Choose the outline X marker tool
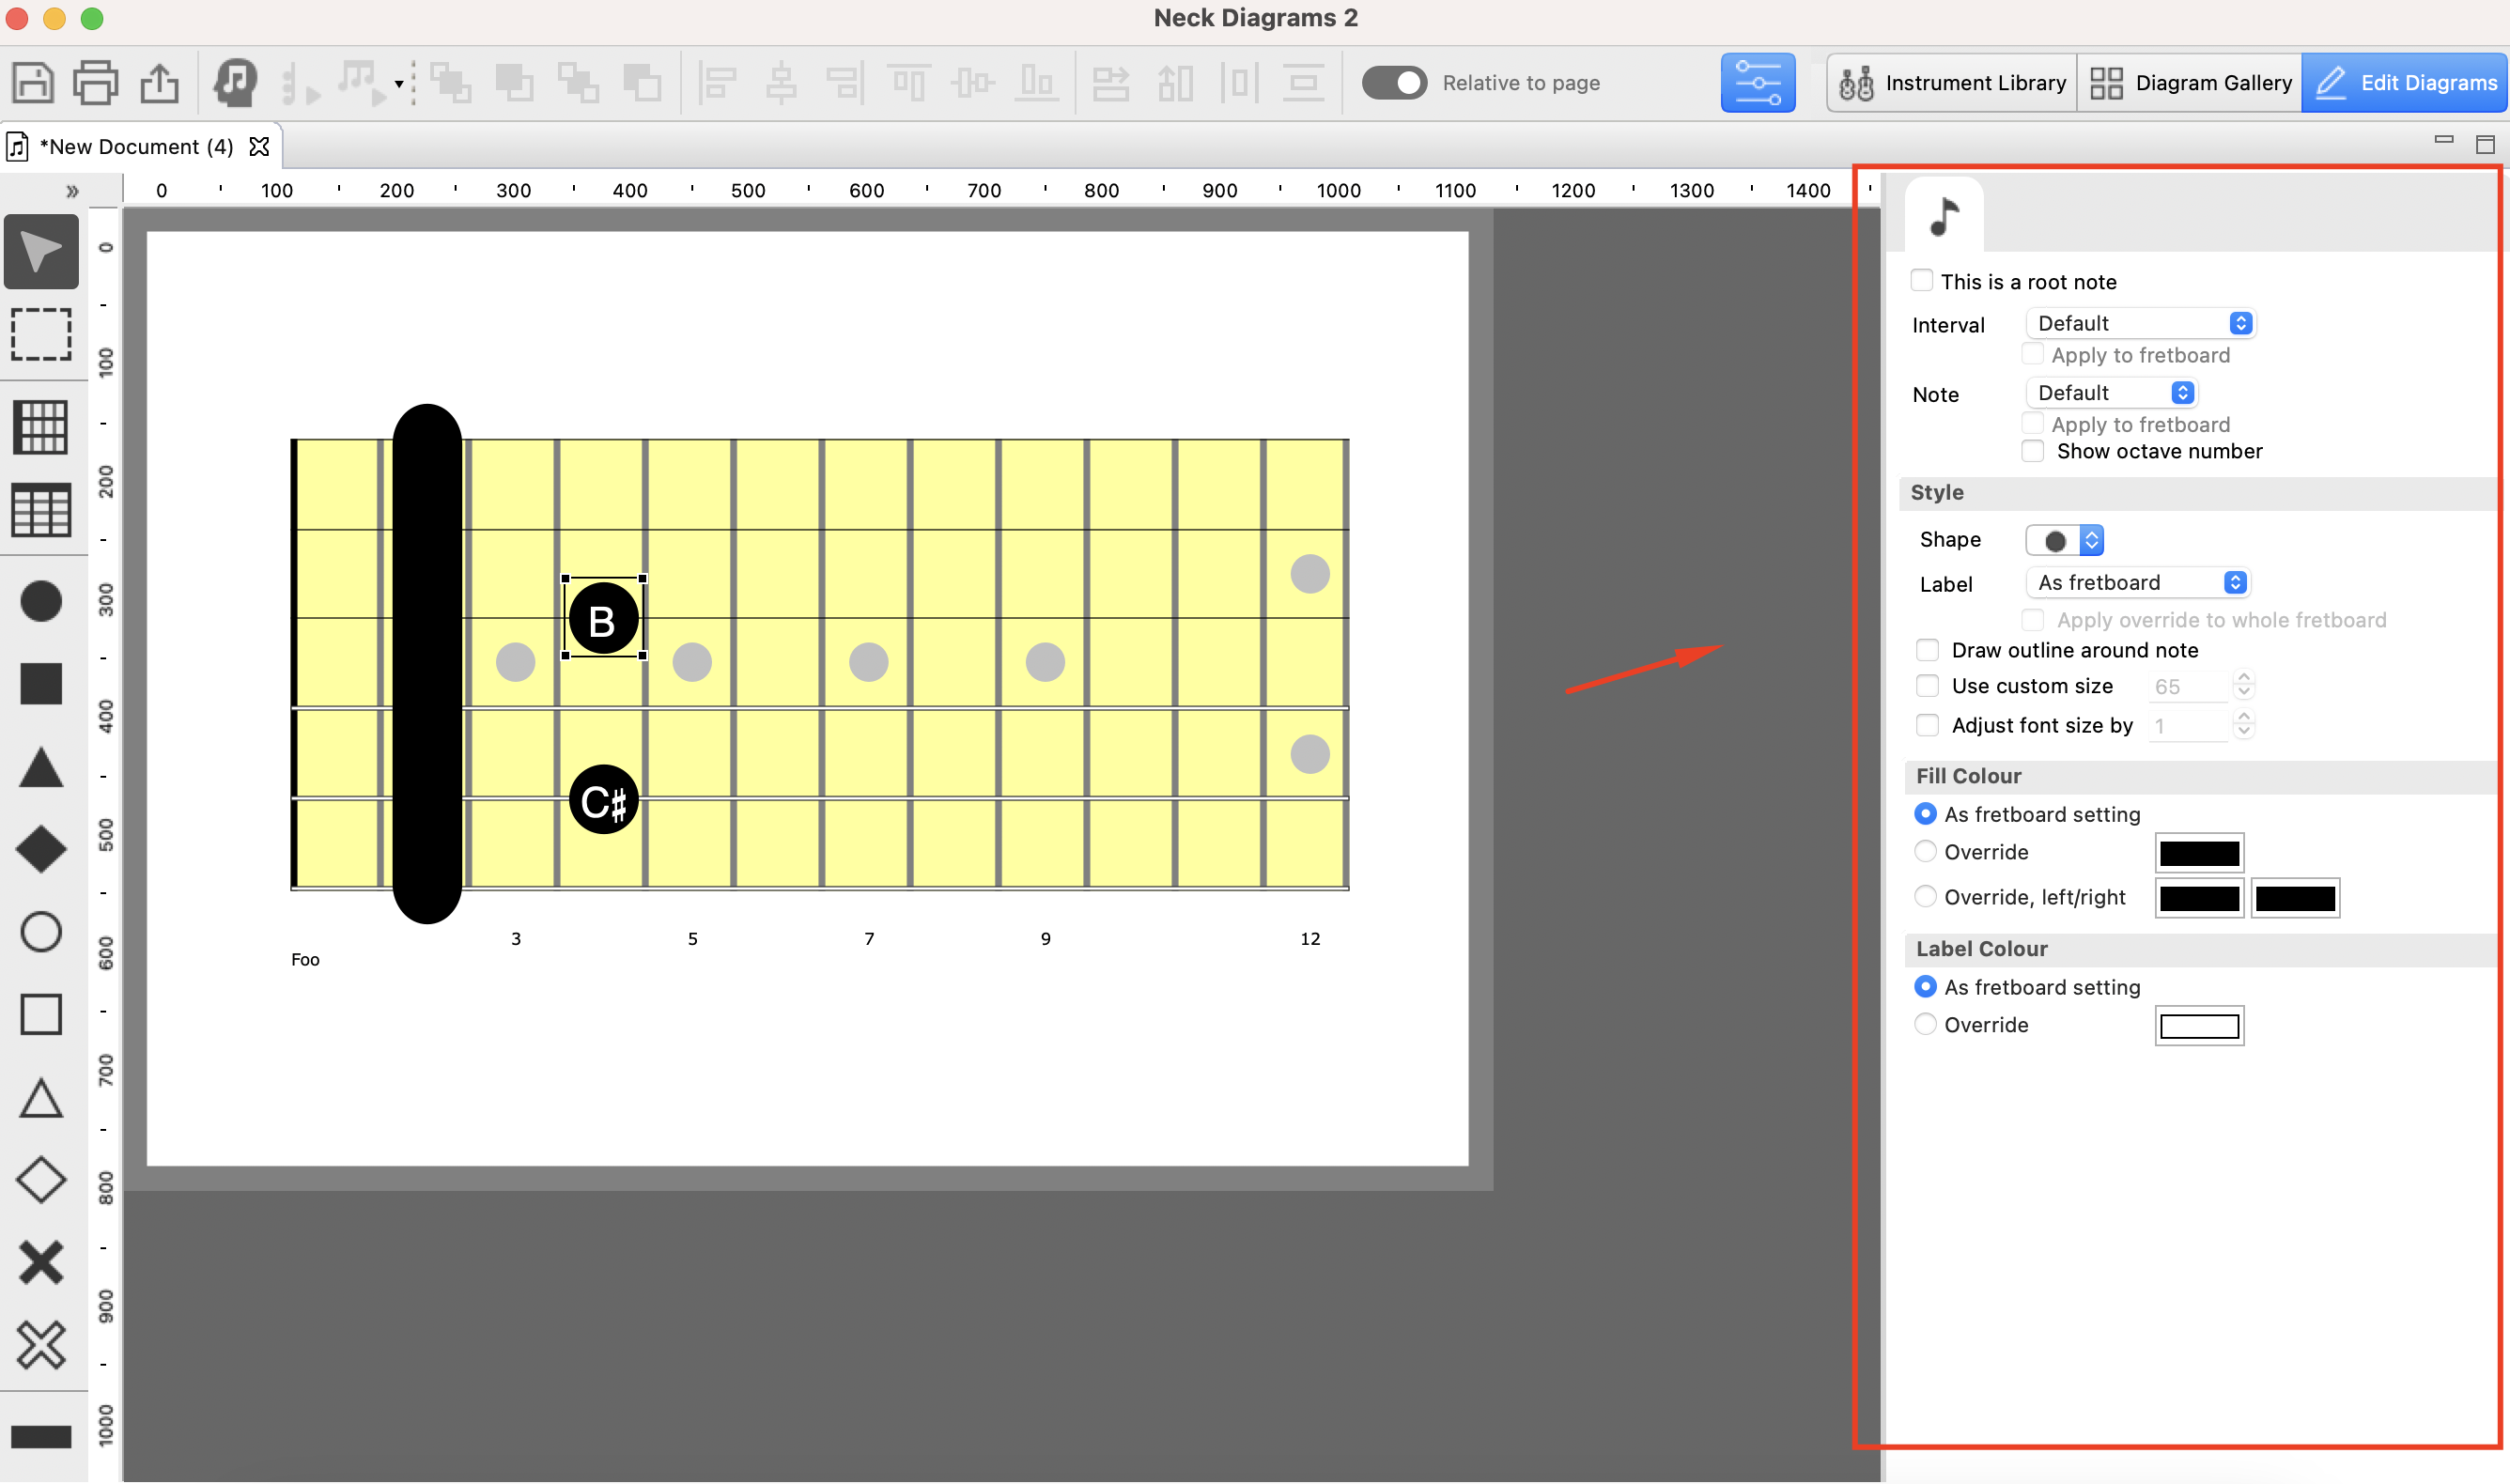Screen dimensions: 2510x1484 tap(41, 1346)
